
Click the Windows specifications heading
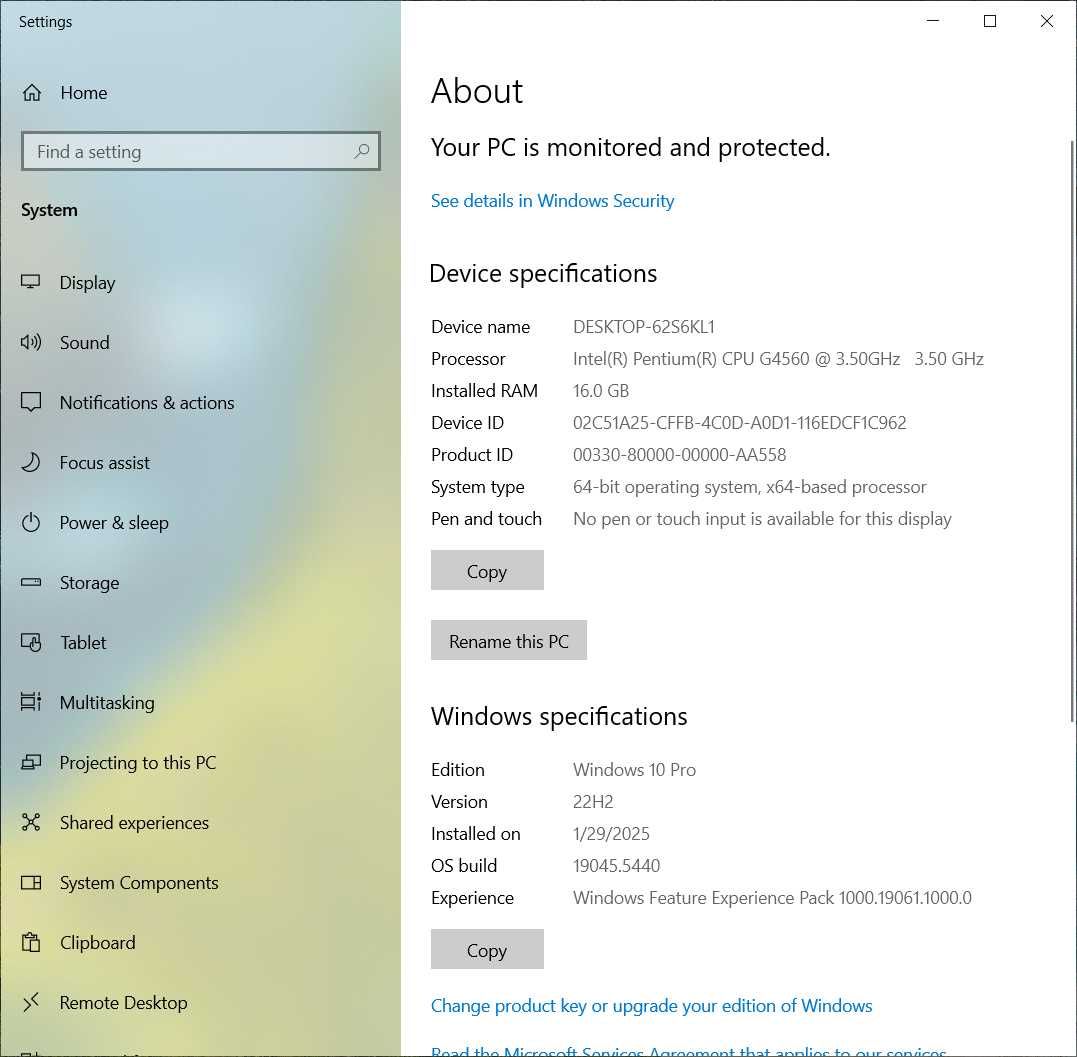tap(559, 716)
